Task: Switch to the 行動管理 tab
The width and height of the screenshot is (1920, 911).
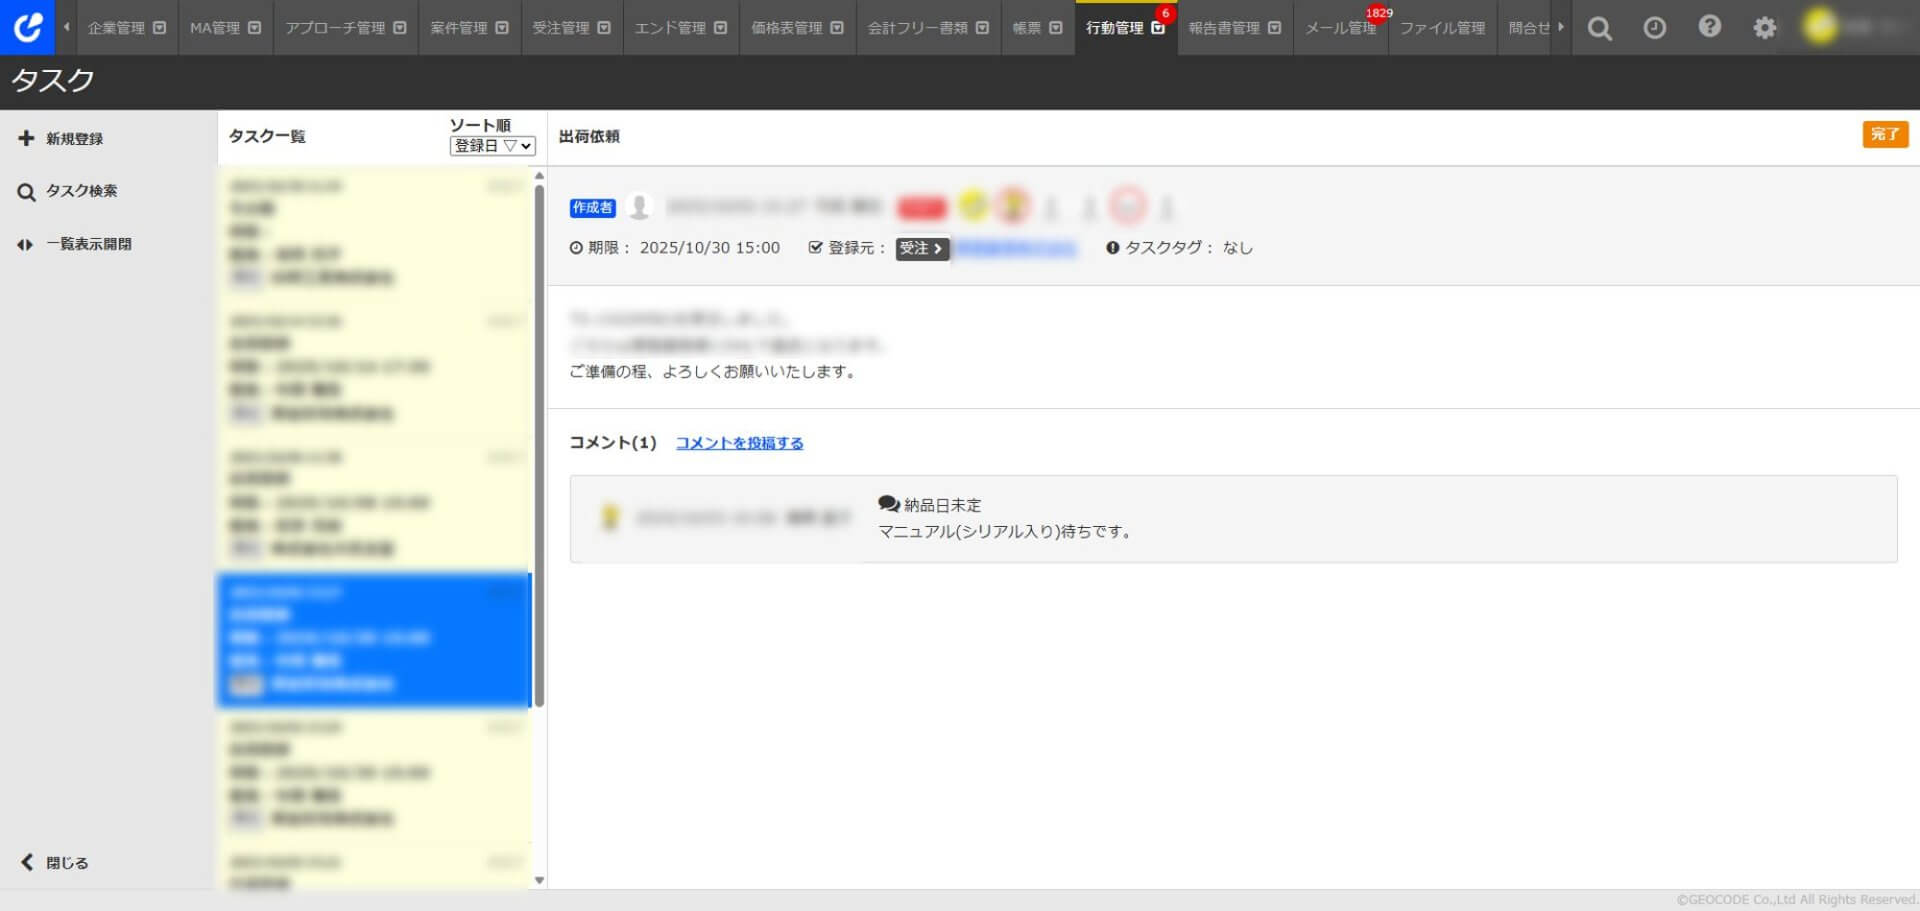Action: (1118, 28)
